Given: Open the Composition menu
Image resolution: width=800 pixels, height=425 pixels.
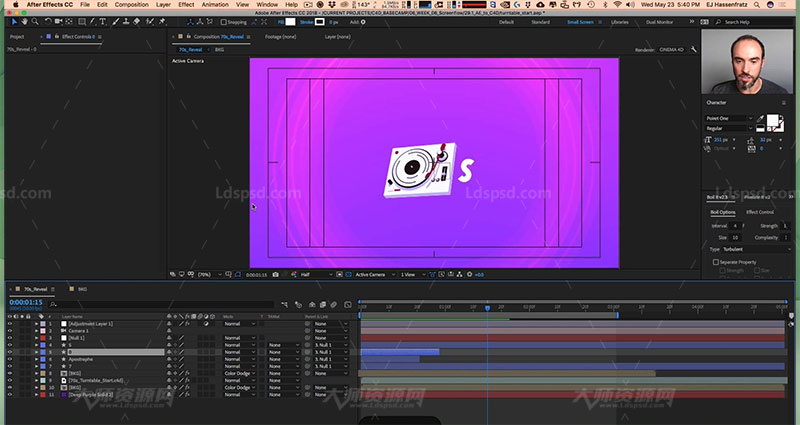Looking at the screenshot, I should click(x=132, y=5).
